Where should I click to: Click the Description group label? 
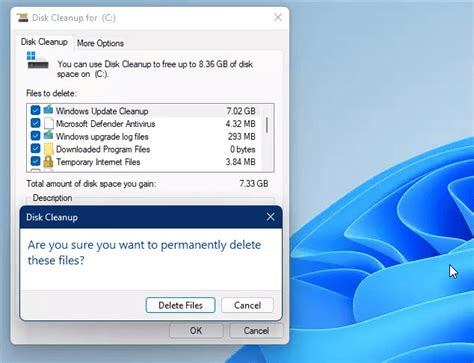(52, 198)
